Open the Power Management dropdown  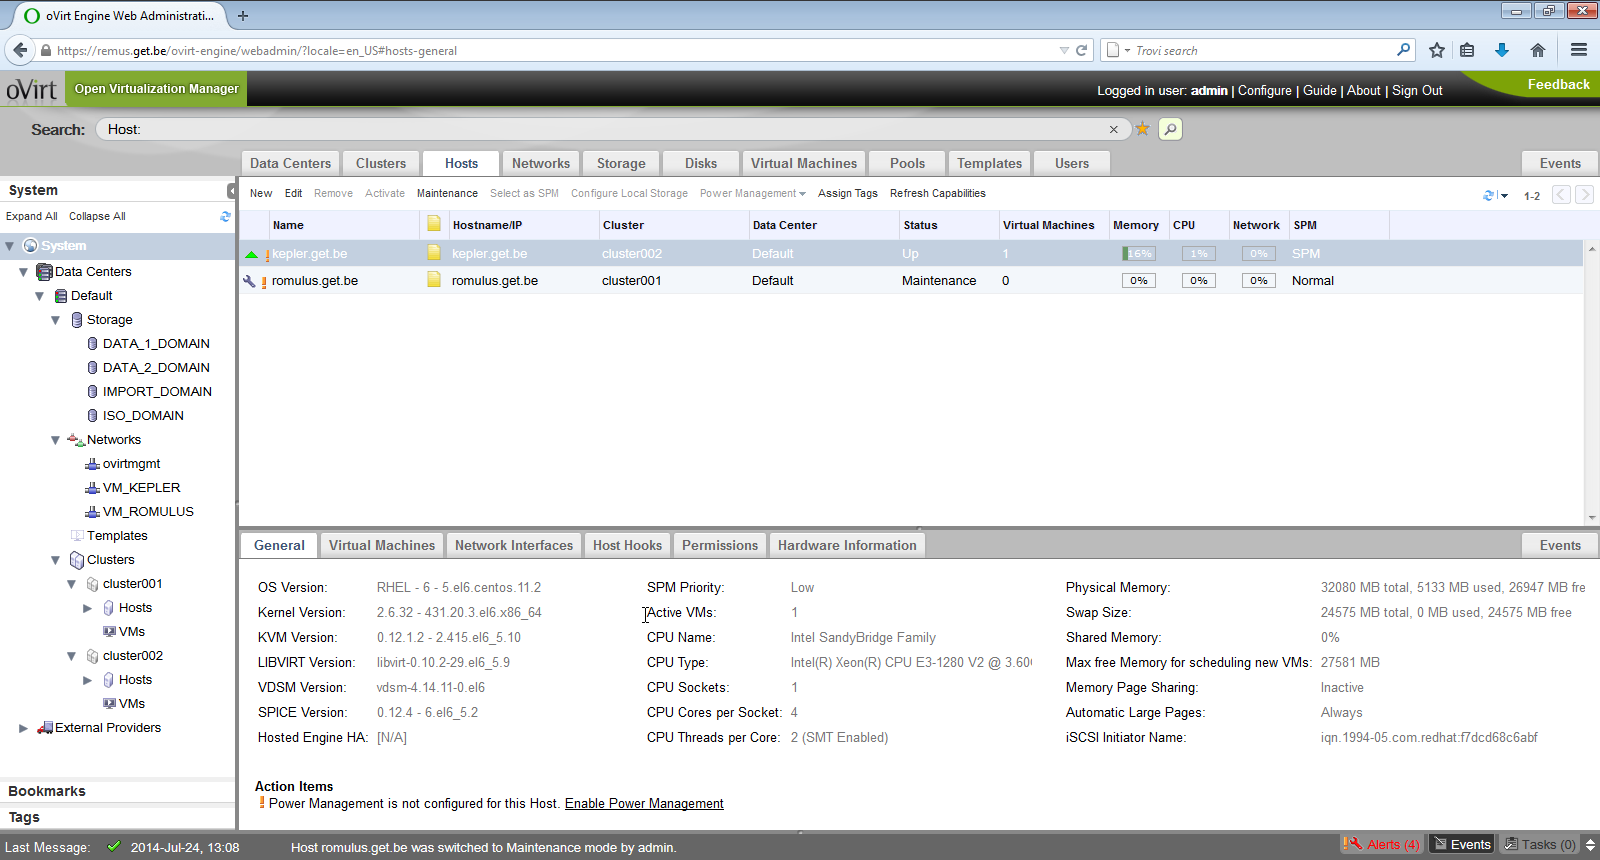[x=752, y=194]
